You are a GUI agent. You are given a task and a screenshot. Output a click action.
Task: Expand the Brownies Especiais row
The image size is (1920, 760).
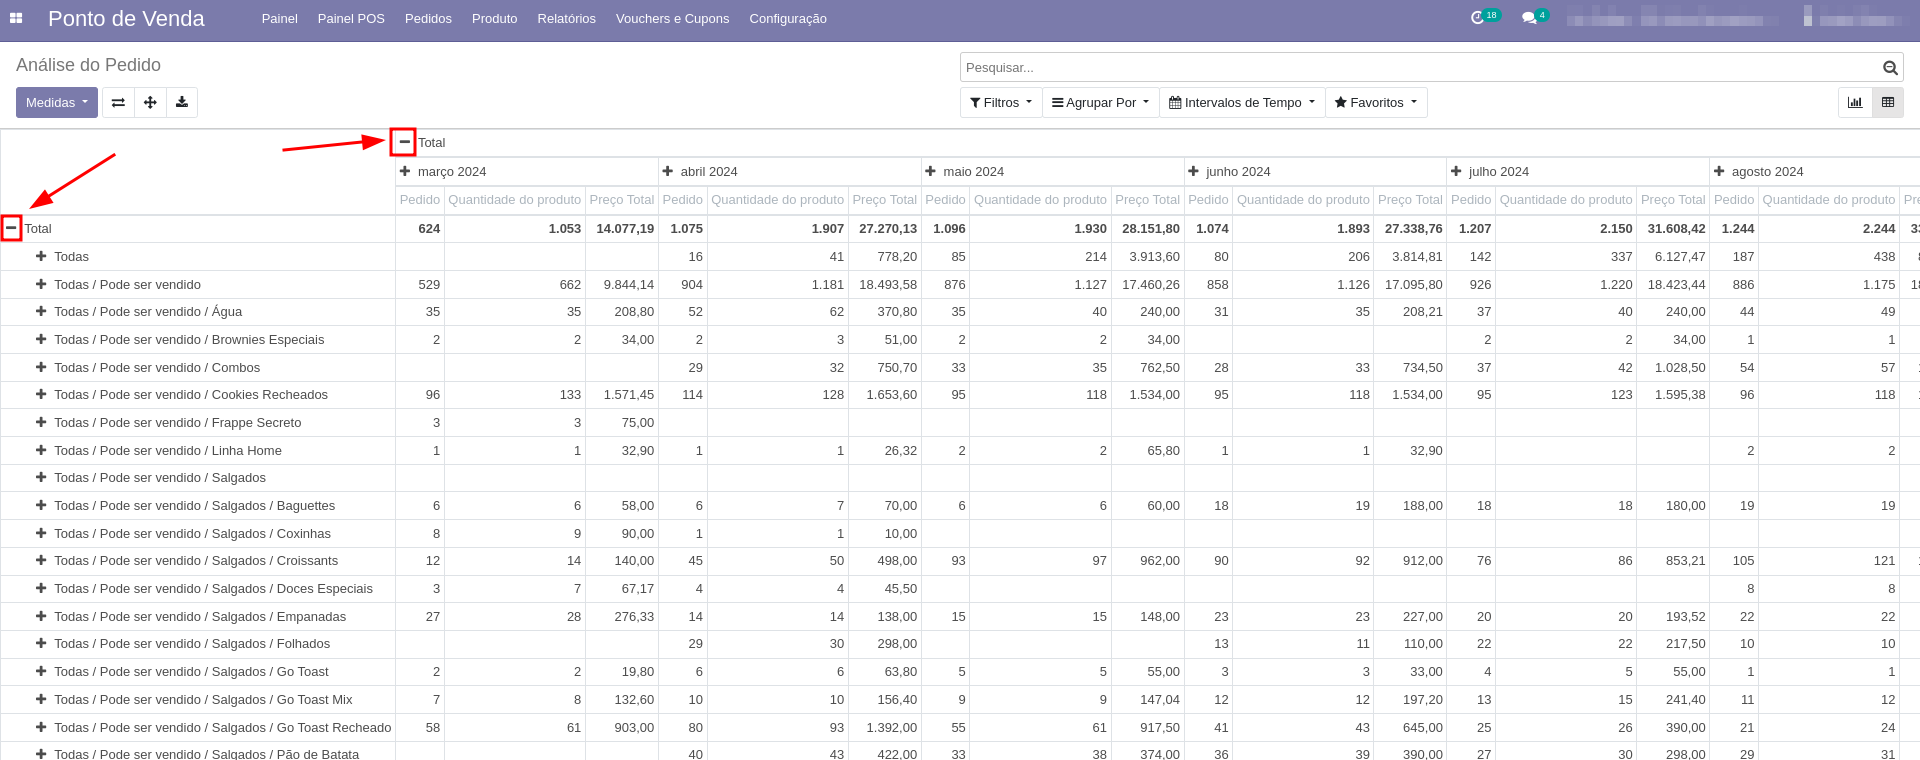pyautogui.click(x=41, y=339)
